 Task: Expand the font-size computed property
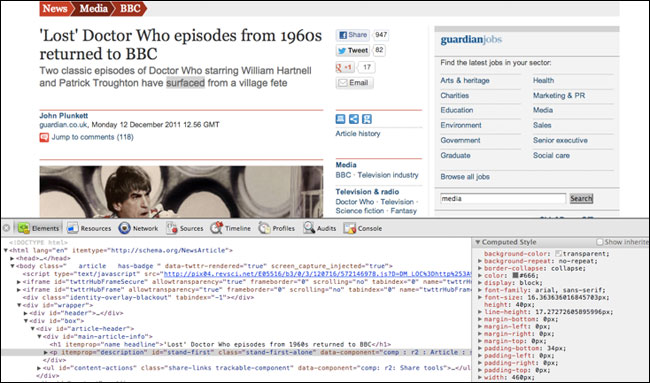click(x=480, y=298)
